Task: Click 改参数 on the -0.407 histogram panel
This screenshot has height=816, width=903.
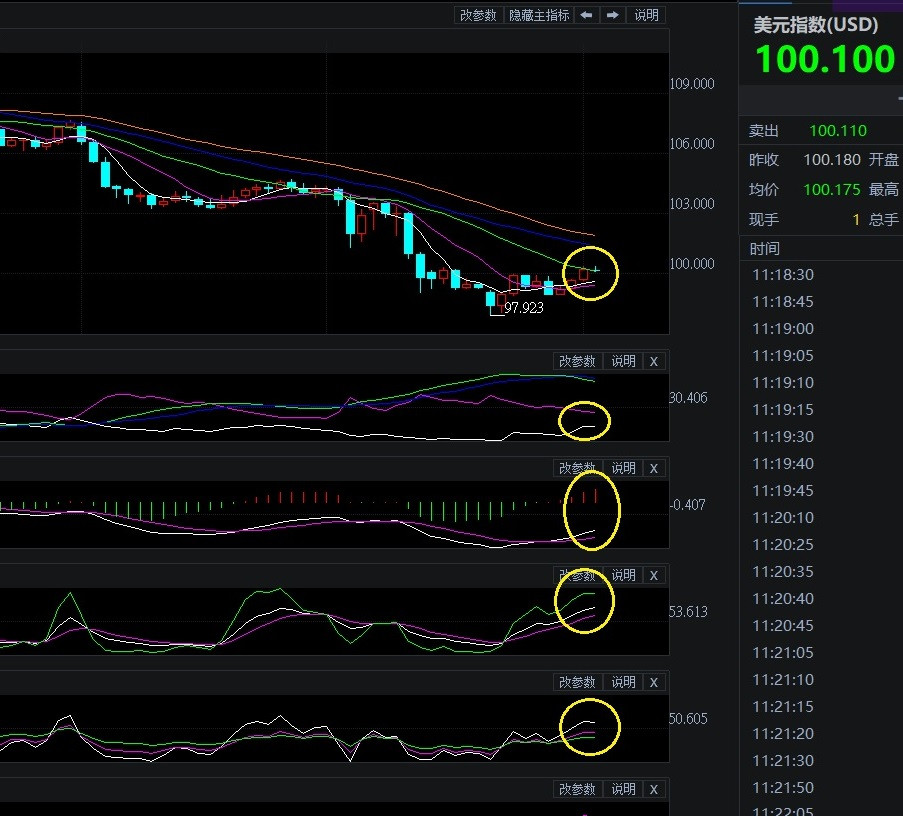Action: (x=577, y=468)
